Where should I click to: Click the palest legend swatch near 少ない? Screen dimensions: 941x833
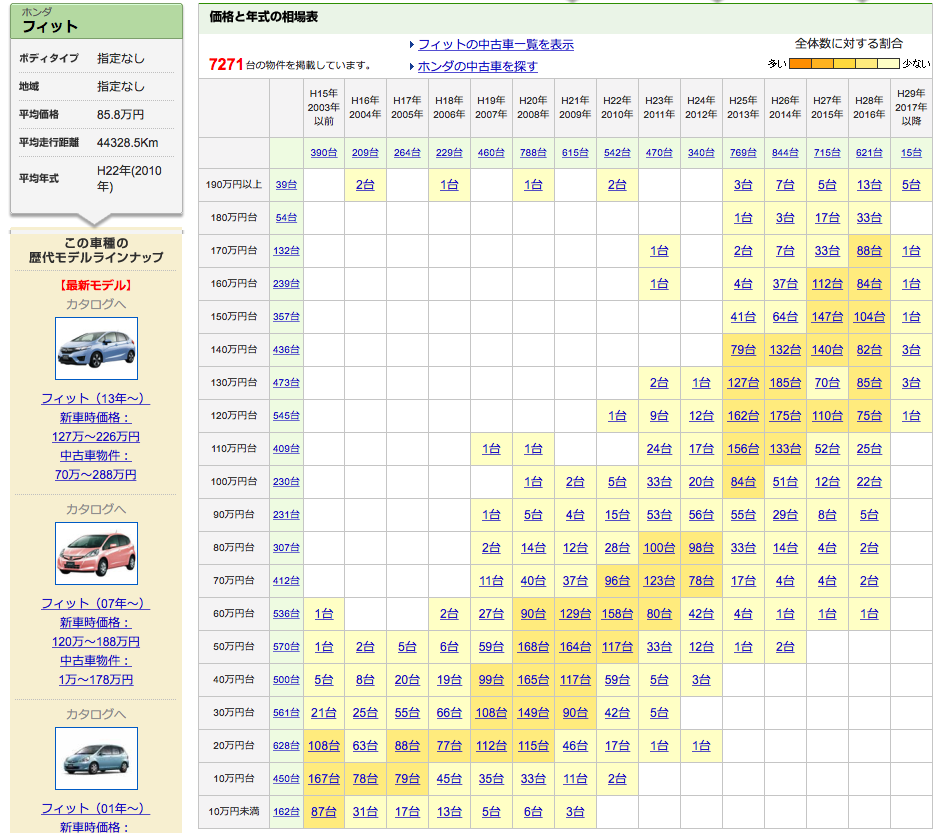click(889, 64)
